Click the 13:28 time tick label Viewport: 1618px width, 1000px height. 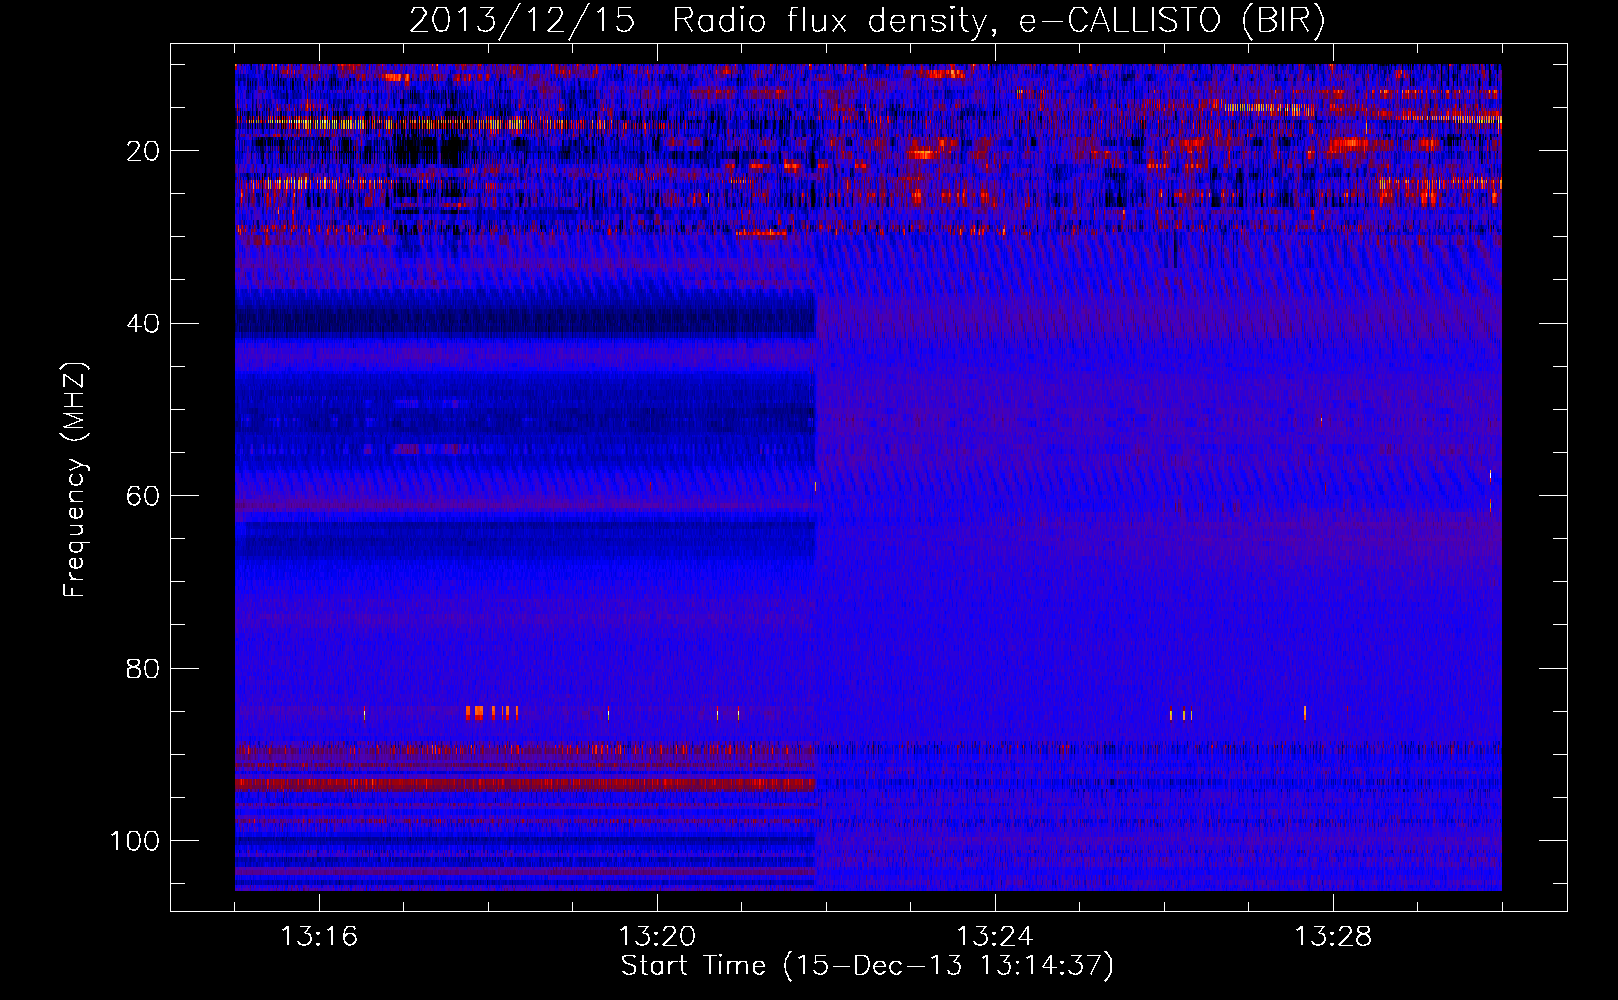(1333, 937)
